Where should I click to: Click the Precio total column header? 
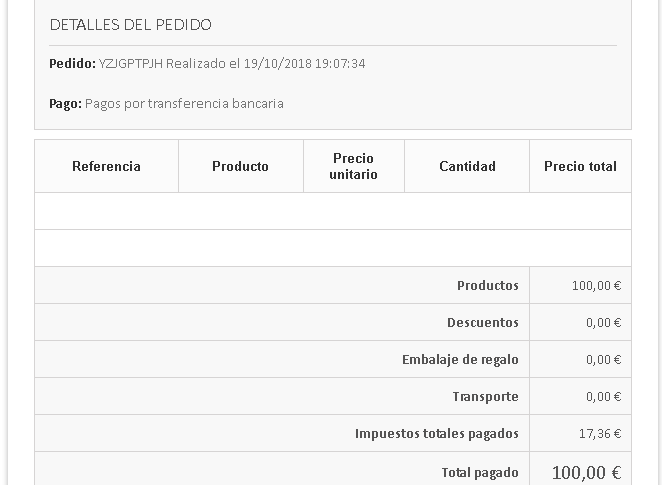tap(580, 166)
